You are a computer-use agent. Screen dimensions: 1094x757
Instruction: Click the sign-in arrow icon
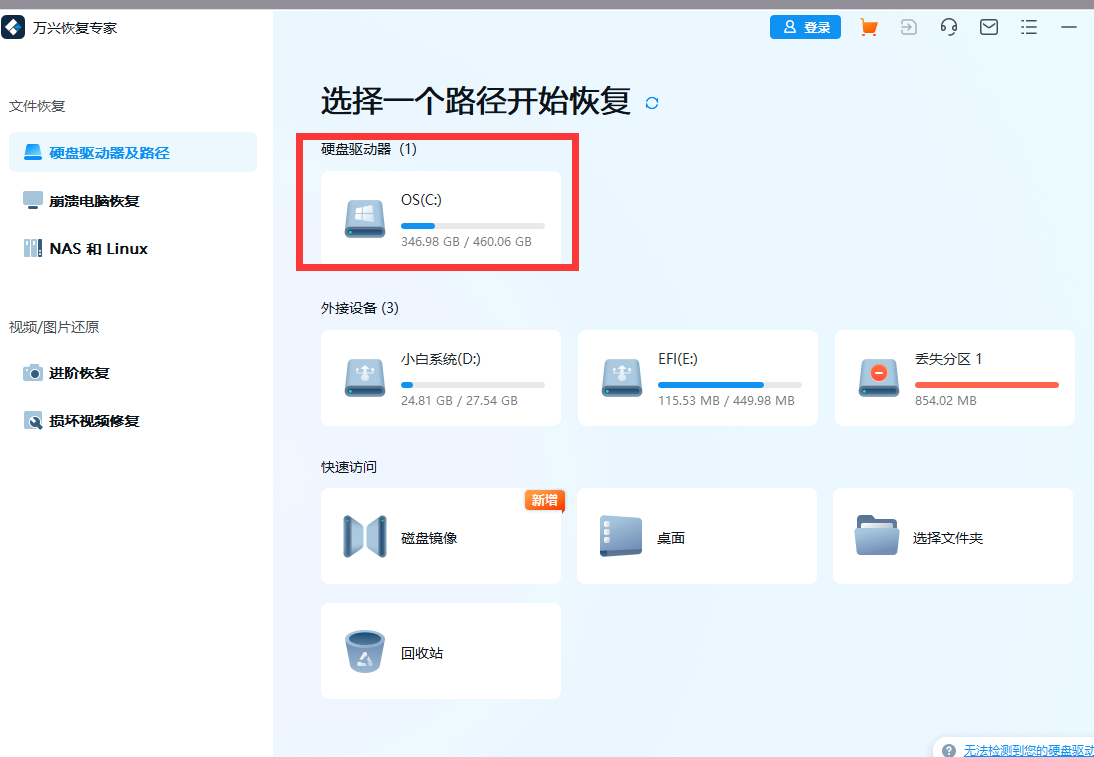point(908,27)
